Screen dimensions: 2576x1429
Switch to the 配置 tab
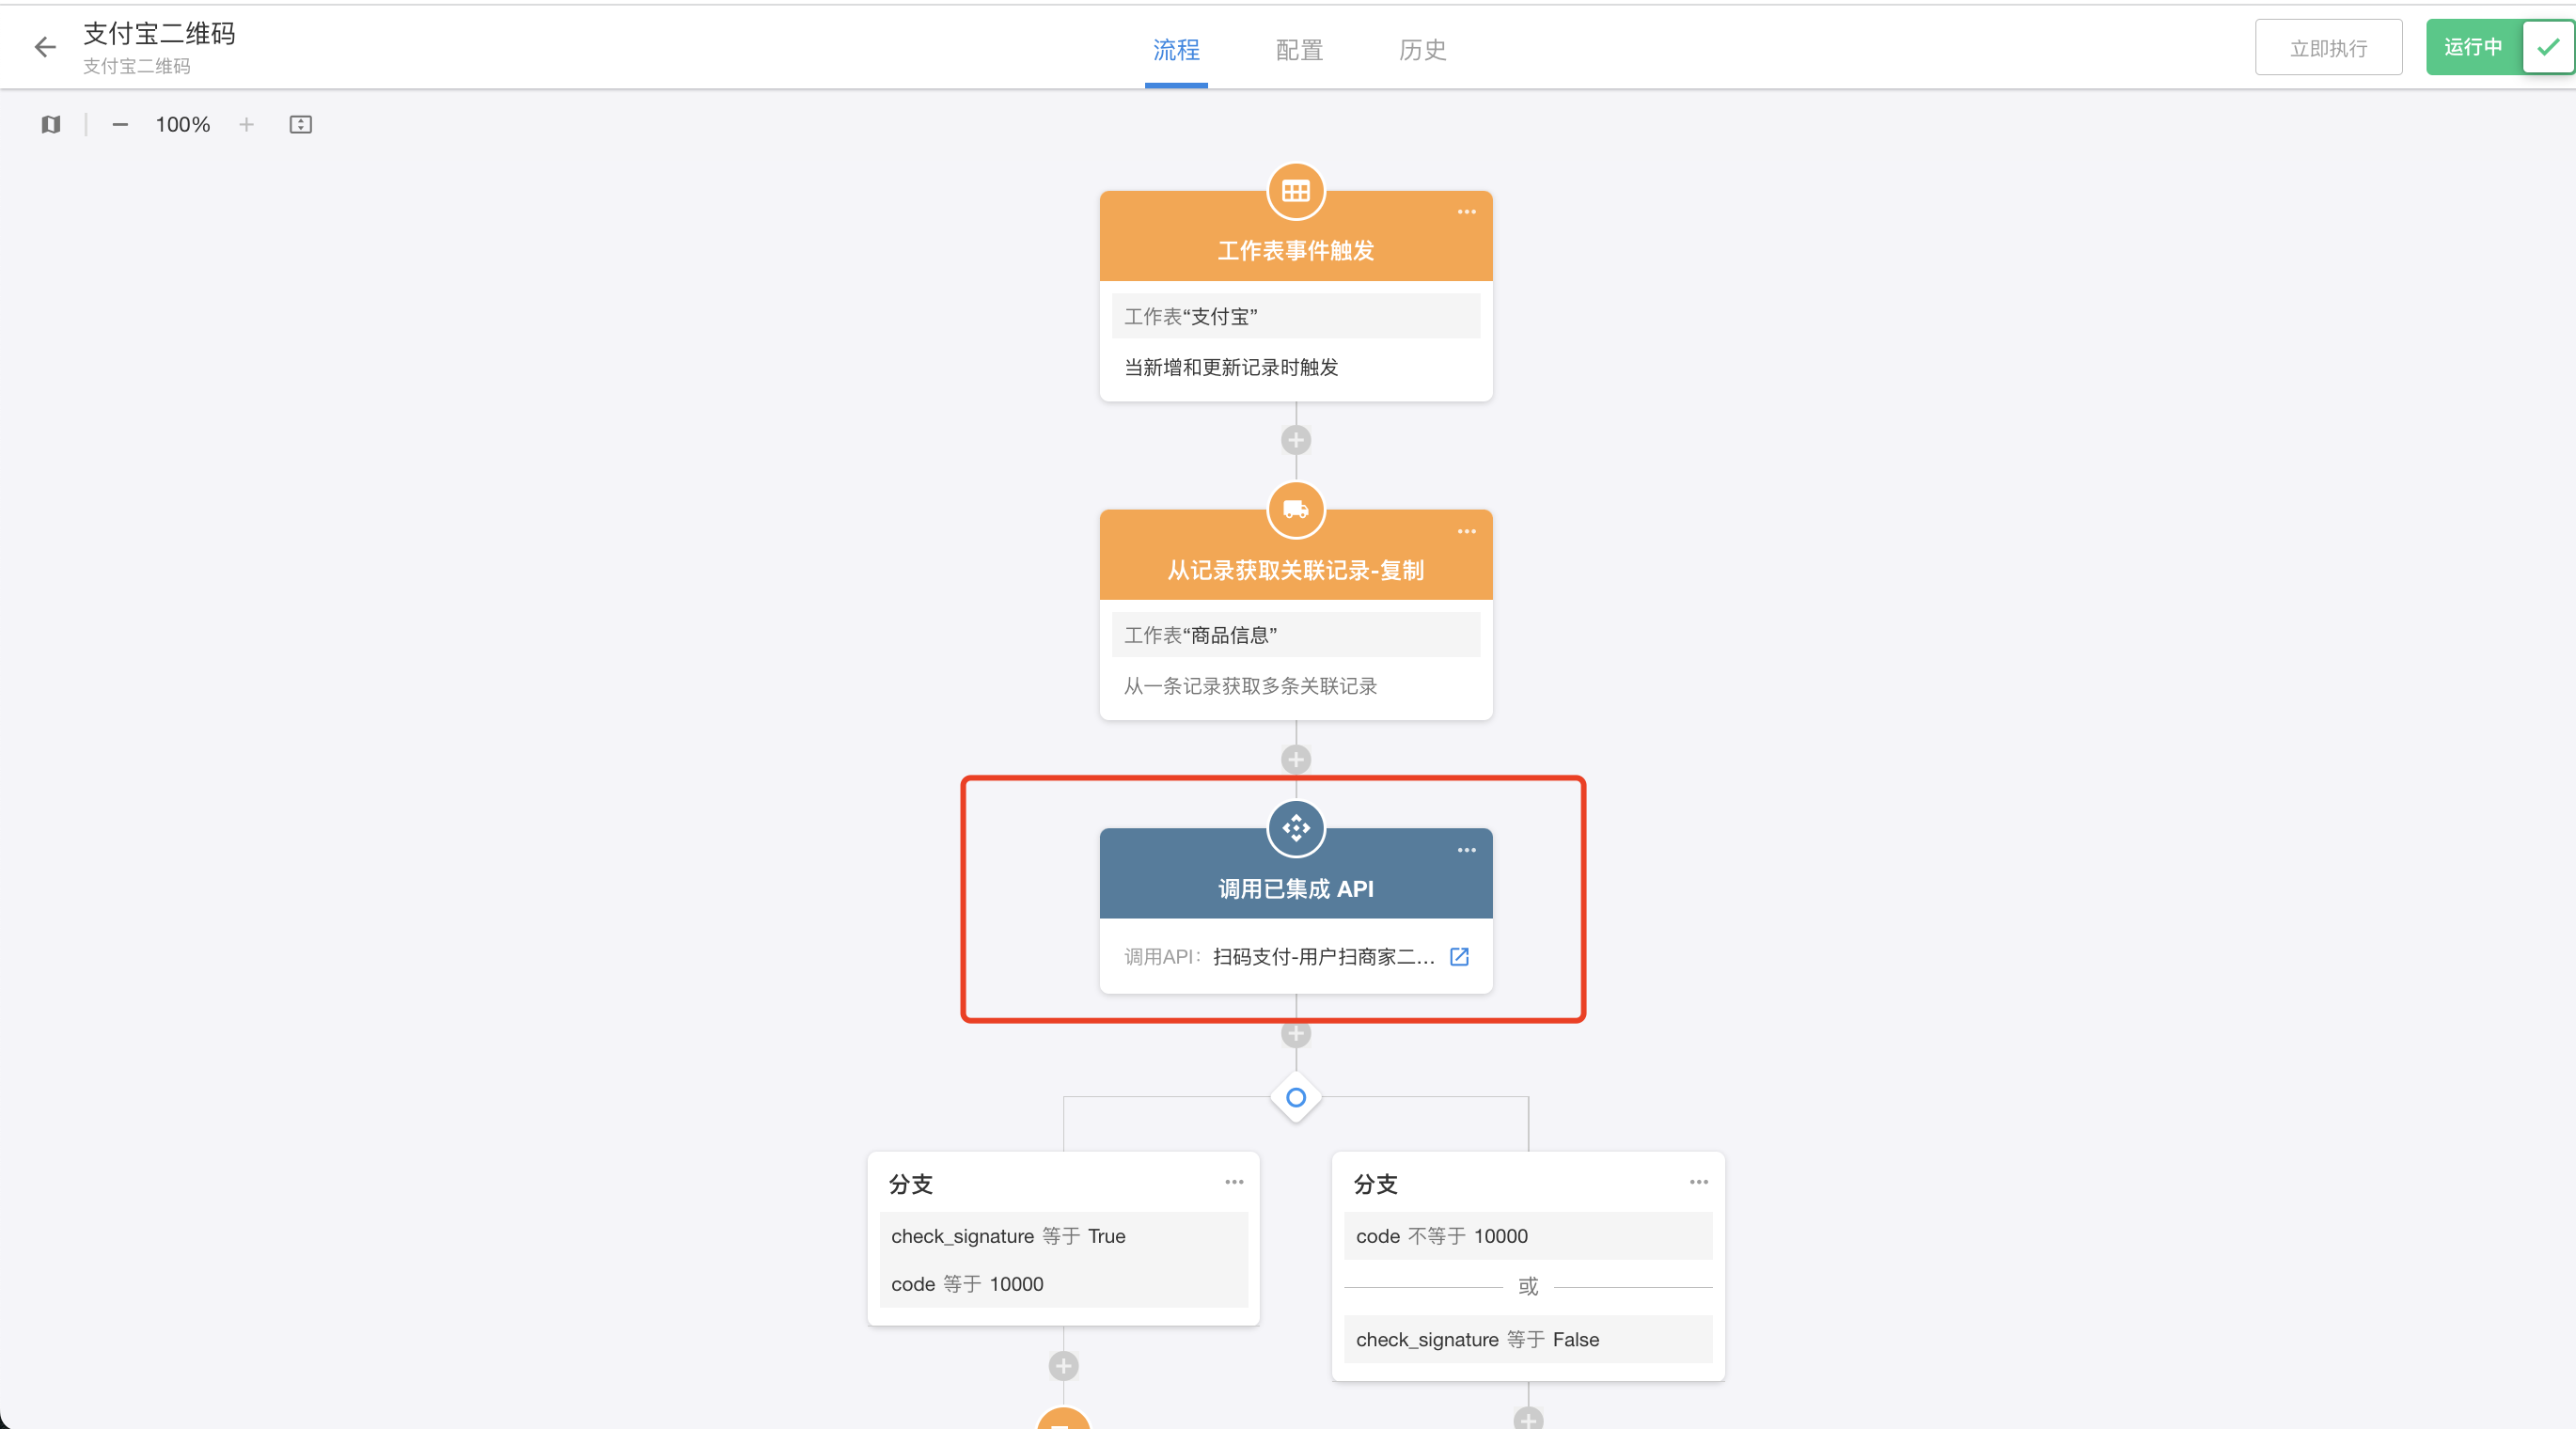[x=1299, y=50]
